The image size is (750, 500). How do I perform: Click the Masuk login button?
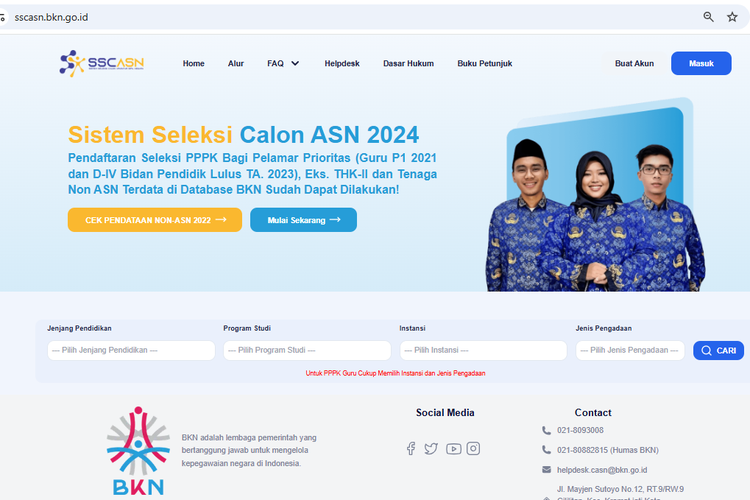point(701,63)
